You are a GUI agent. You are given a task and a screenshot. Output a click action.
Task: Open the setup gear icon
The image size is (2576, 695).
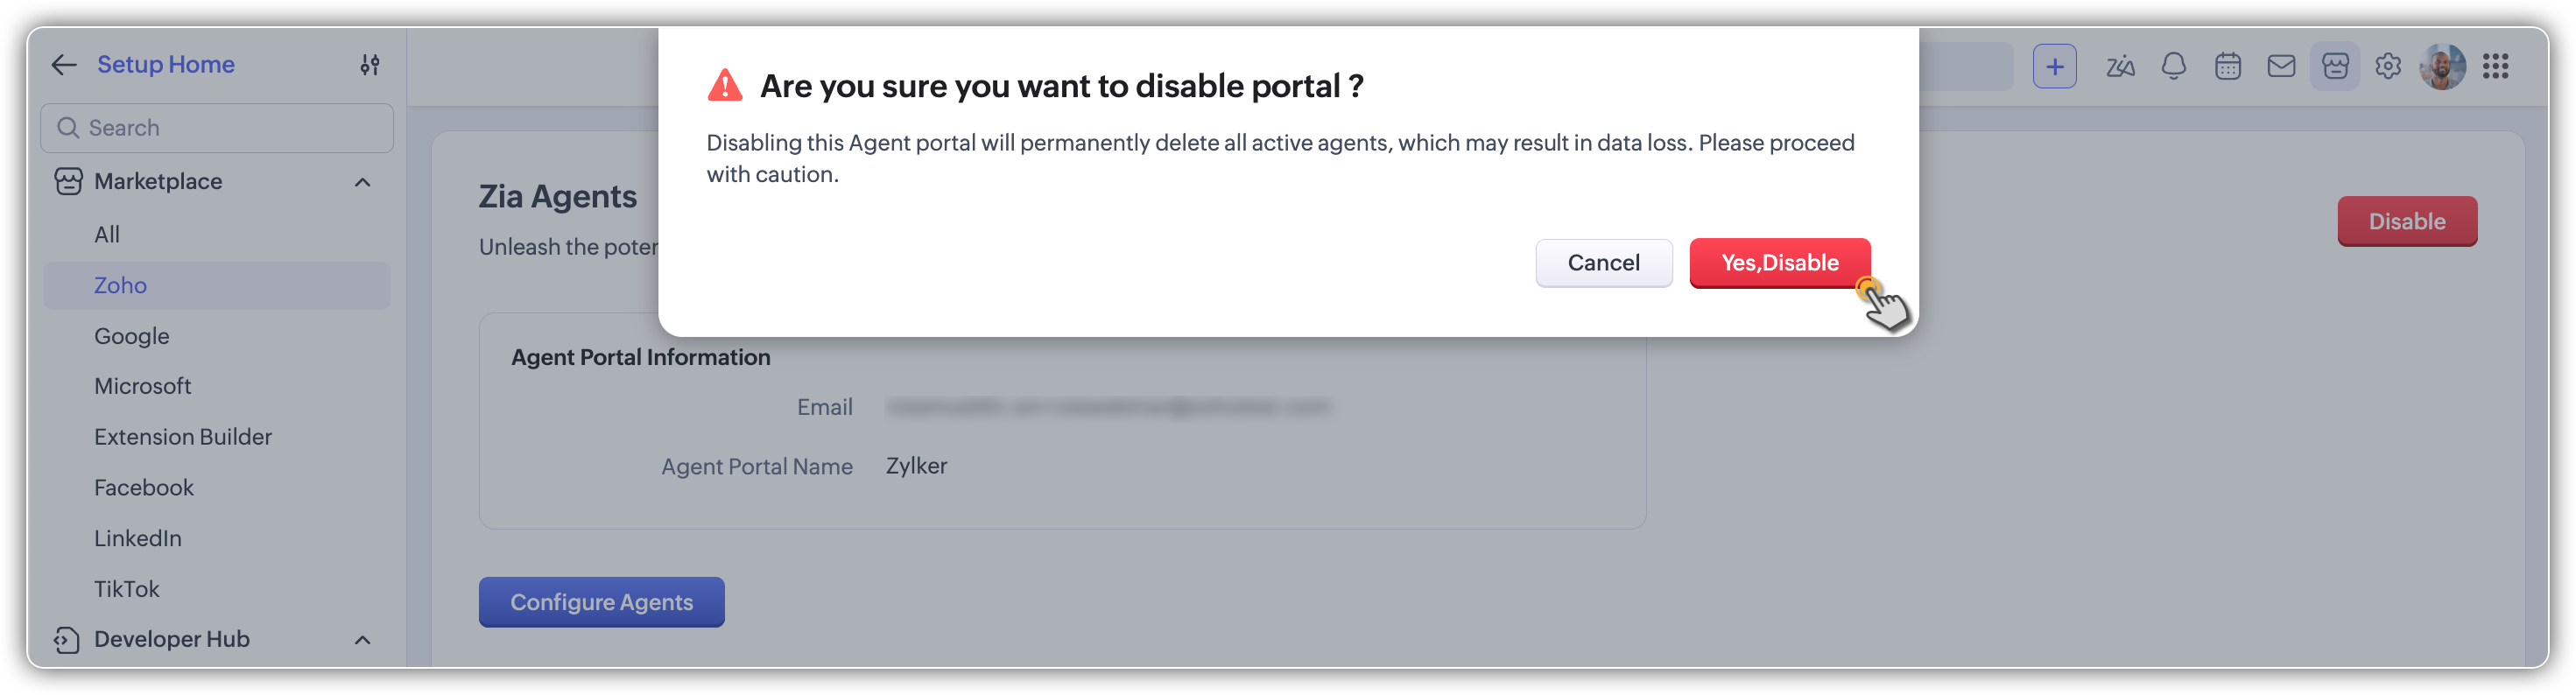[2388, 67]
